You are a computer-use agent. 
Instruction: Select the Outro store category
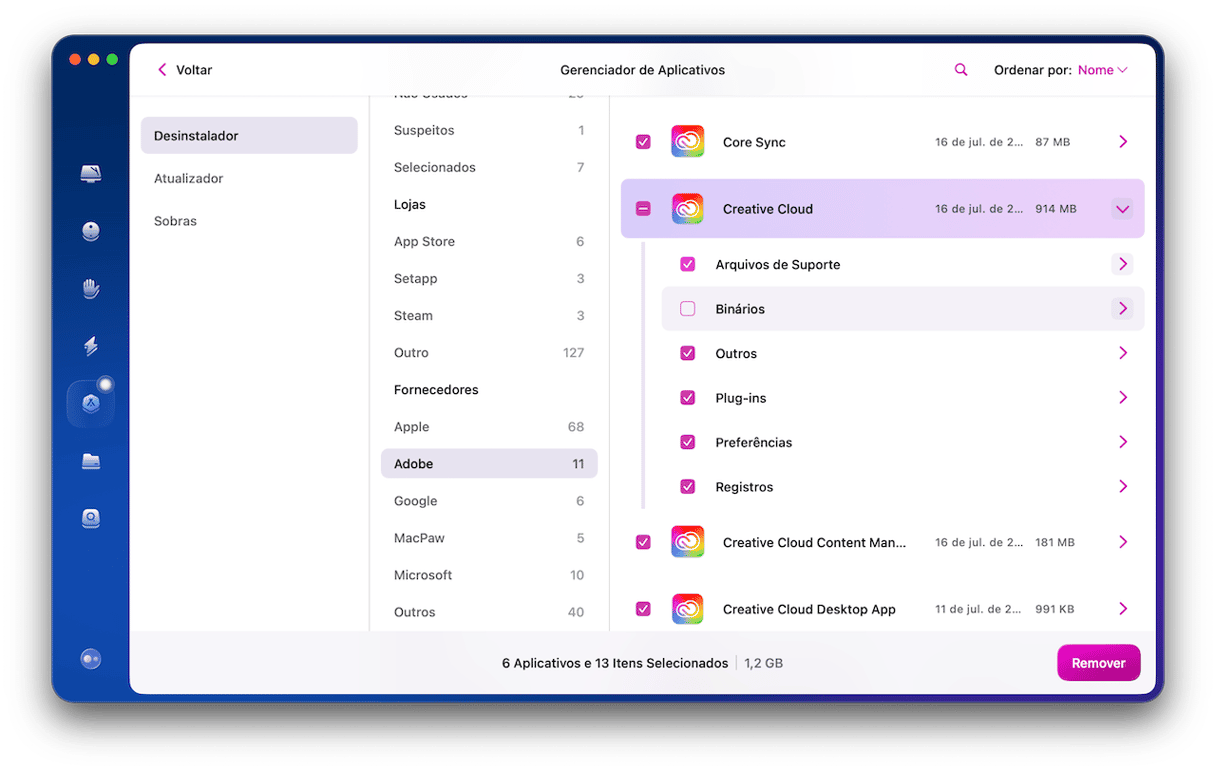[x=489, y=352]
